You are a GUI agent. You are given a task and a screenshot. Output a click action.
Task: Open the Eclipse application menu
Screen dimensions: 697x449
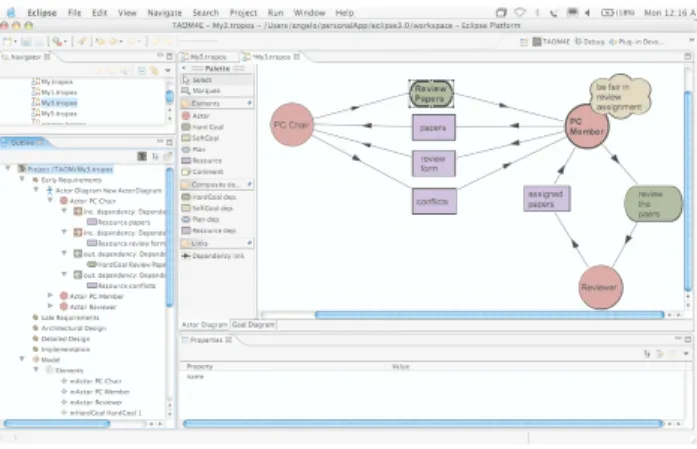42,13
